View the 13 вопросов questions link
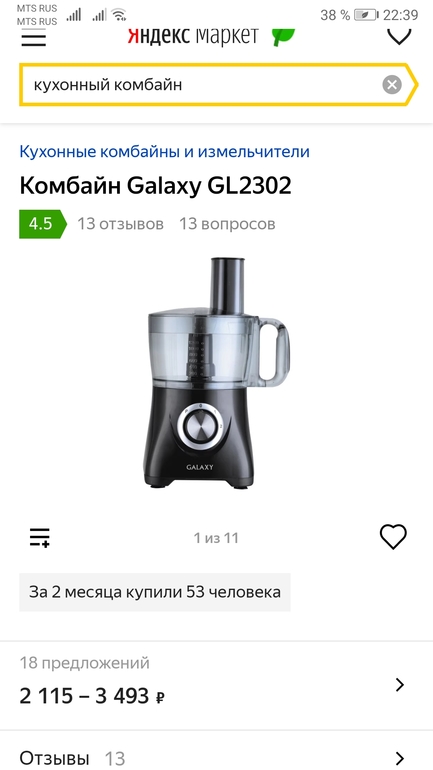The height and width of the screenshot is (770, 433). click(227, 224)
